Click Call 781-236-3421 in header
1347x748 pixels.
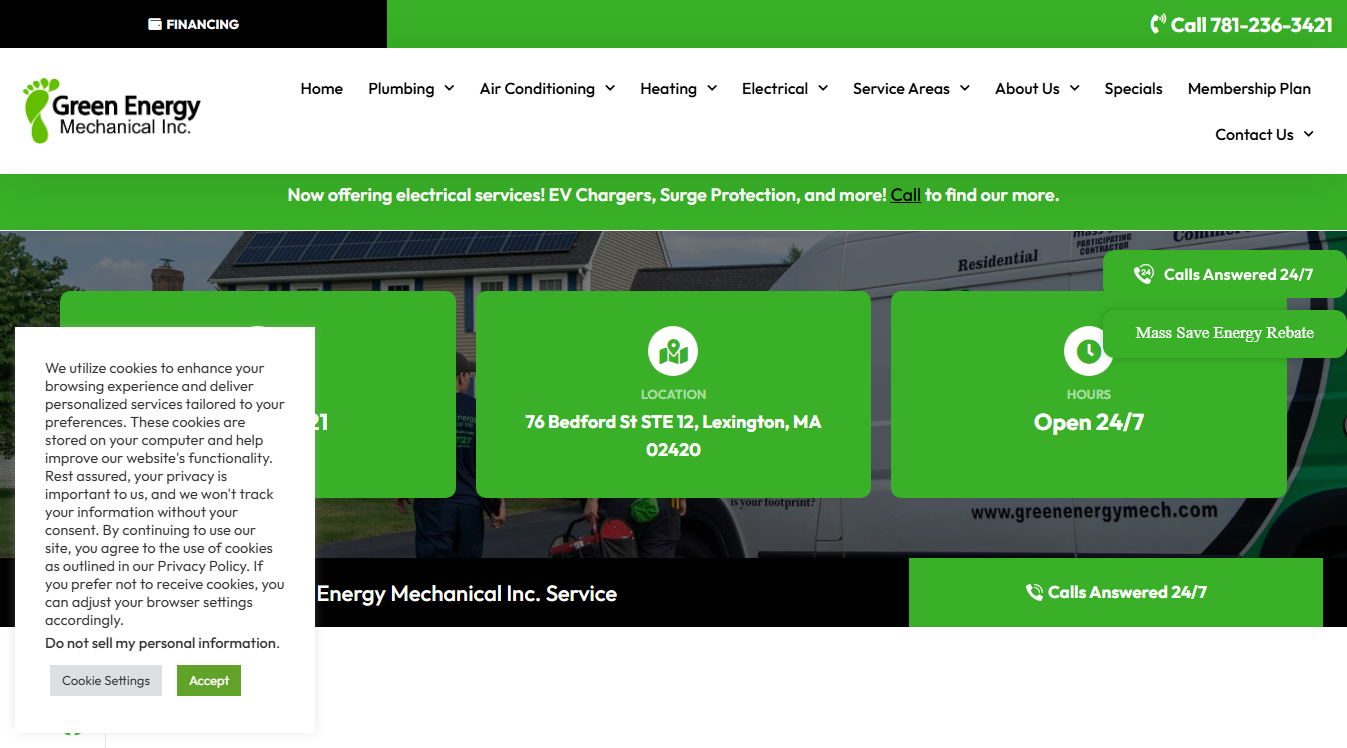1241,25
